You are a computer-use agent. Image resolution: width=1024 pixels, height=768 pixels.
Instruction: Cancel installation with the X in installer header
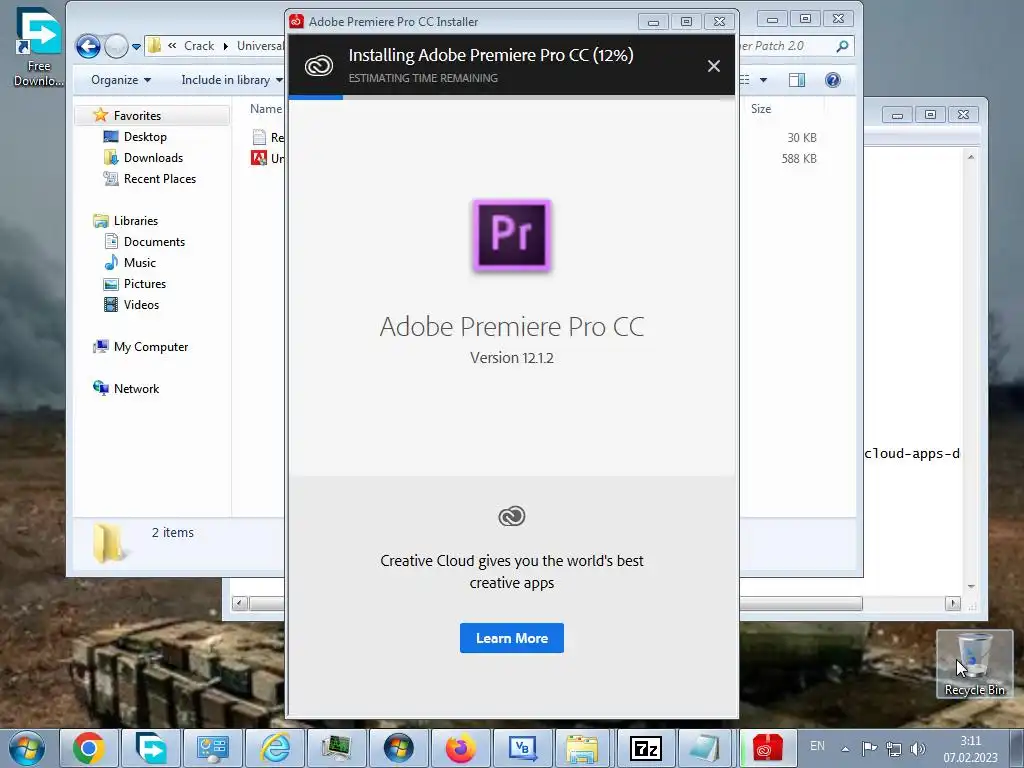pos(714,66)
